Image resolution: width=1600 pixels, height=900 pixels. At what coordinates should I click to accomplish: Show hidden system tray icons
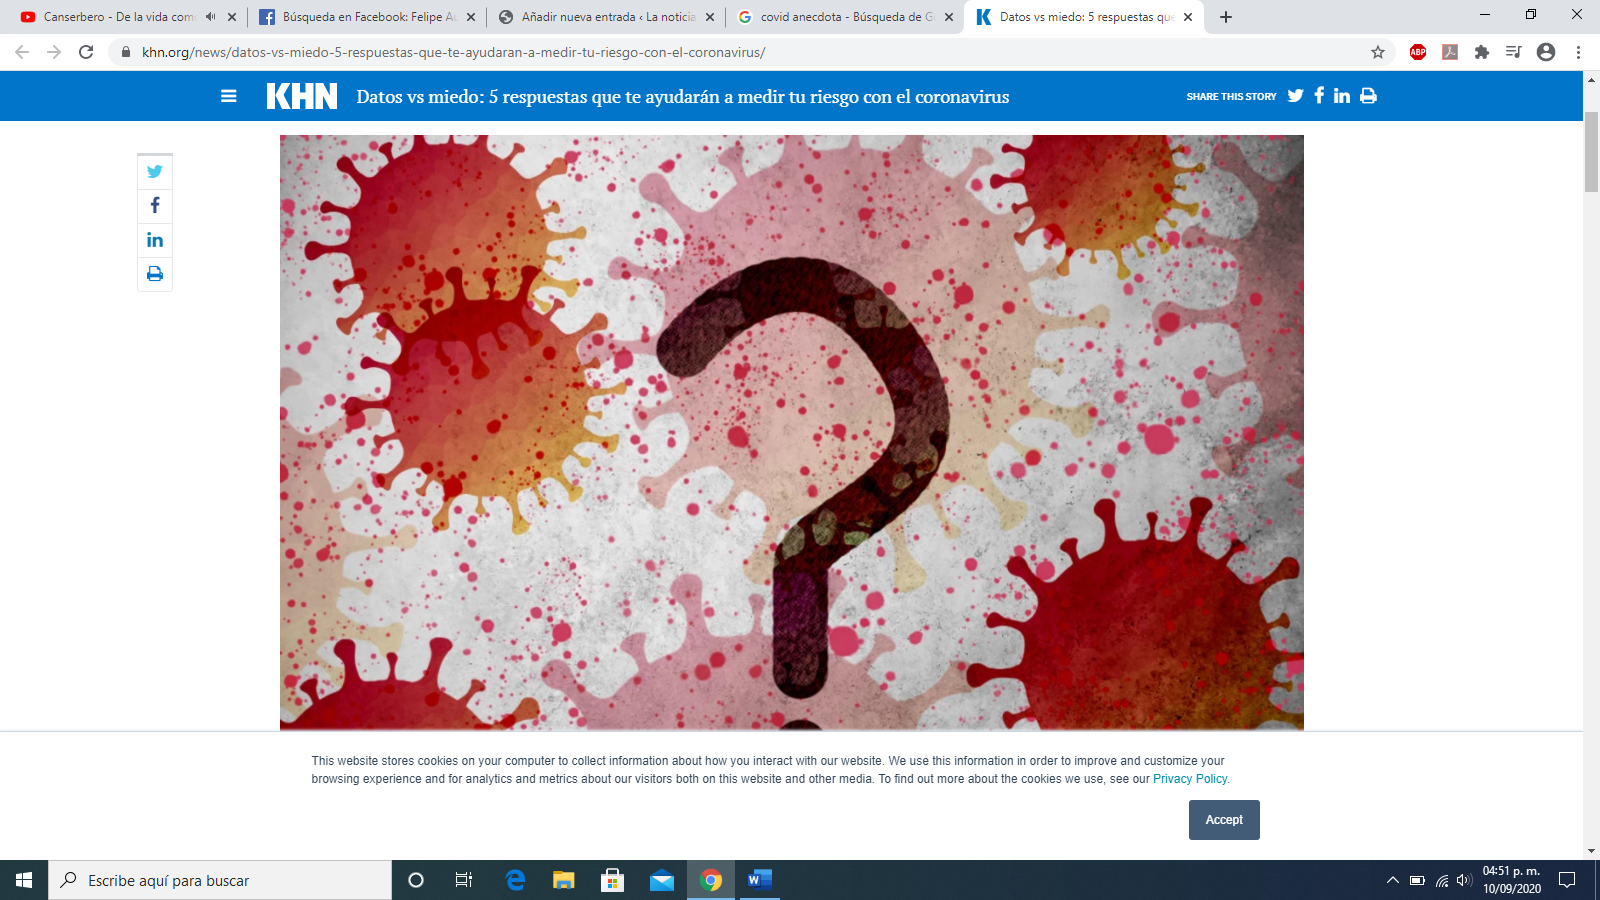1392,881
